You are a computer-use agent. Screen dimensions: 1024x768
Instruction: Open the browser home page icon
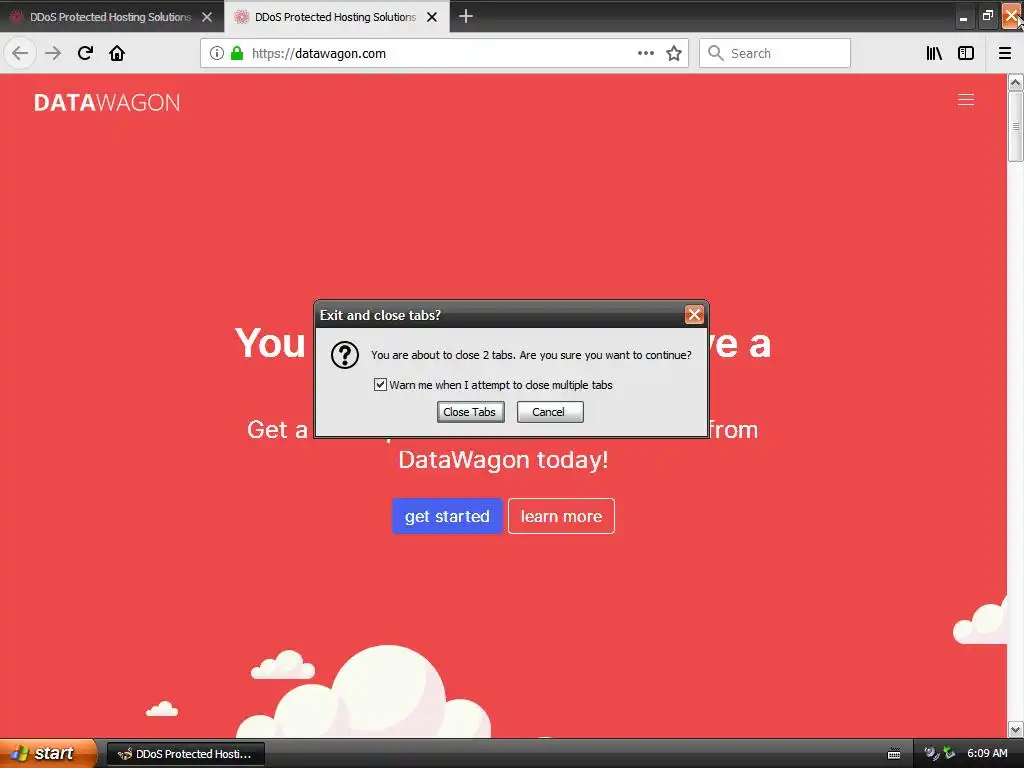pyautogui.click(x=117, y=53)
